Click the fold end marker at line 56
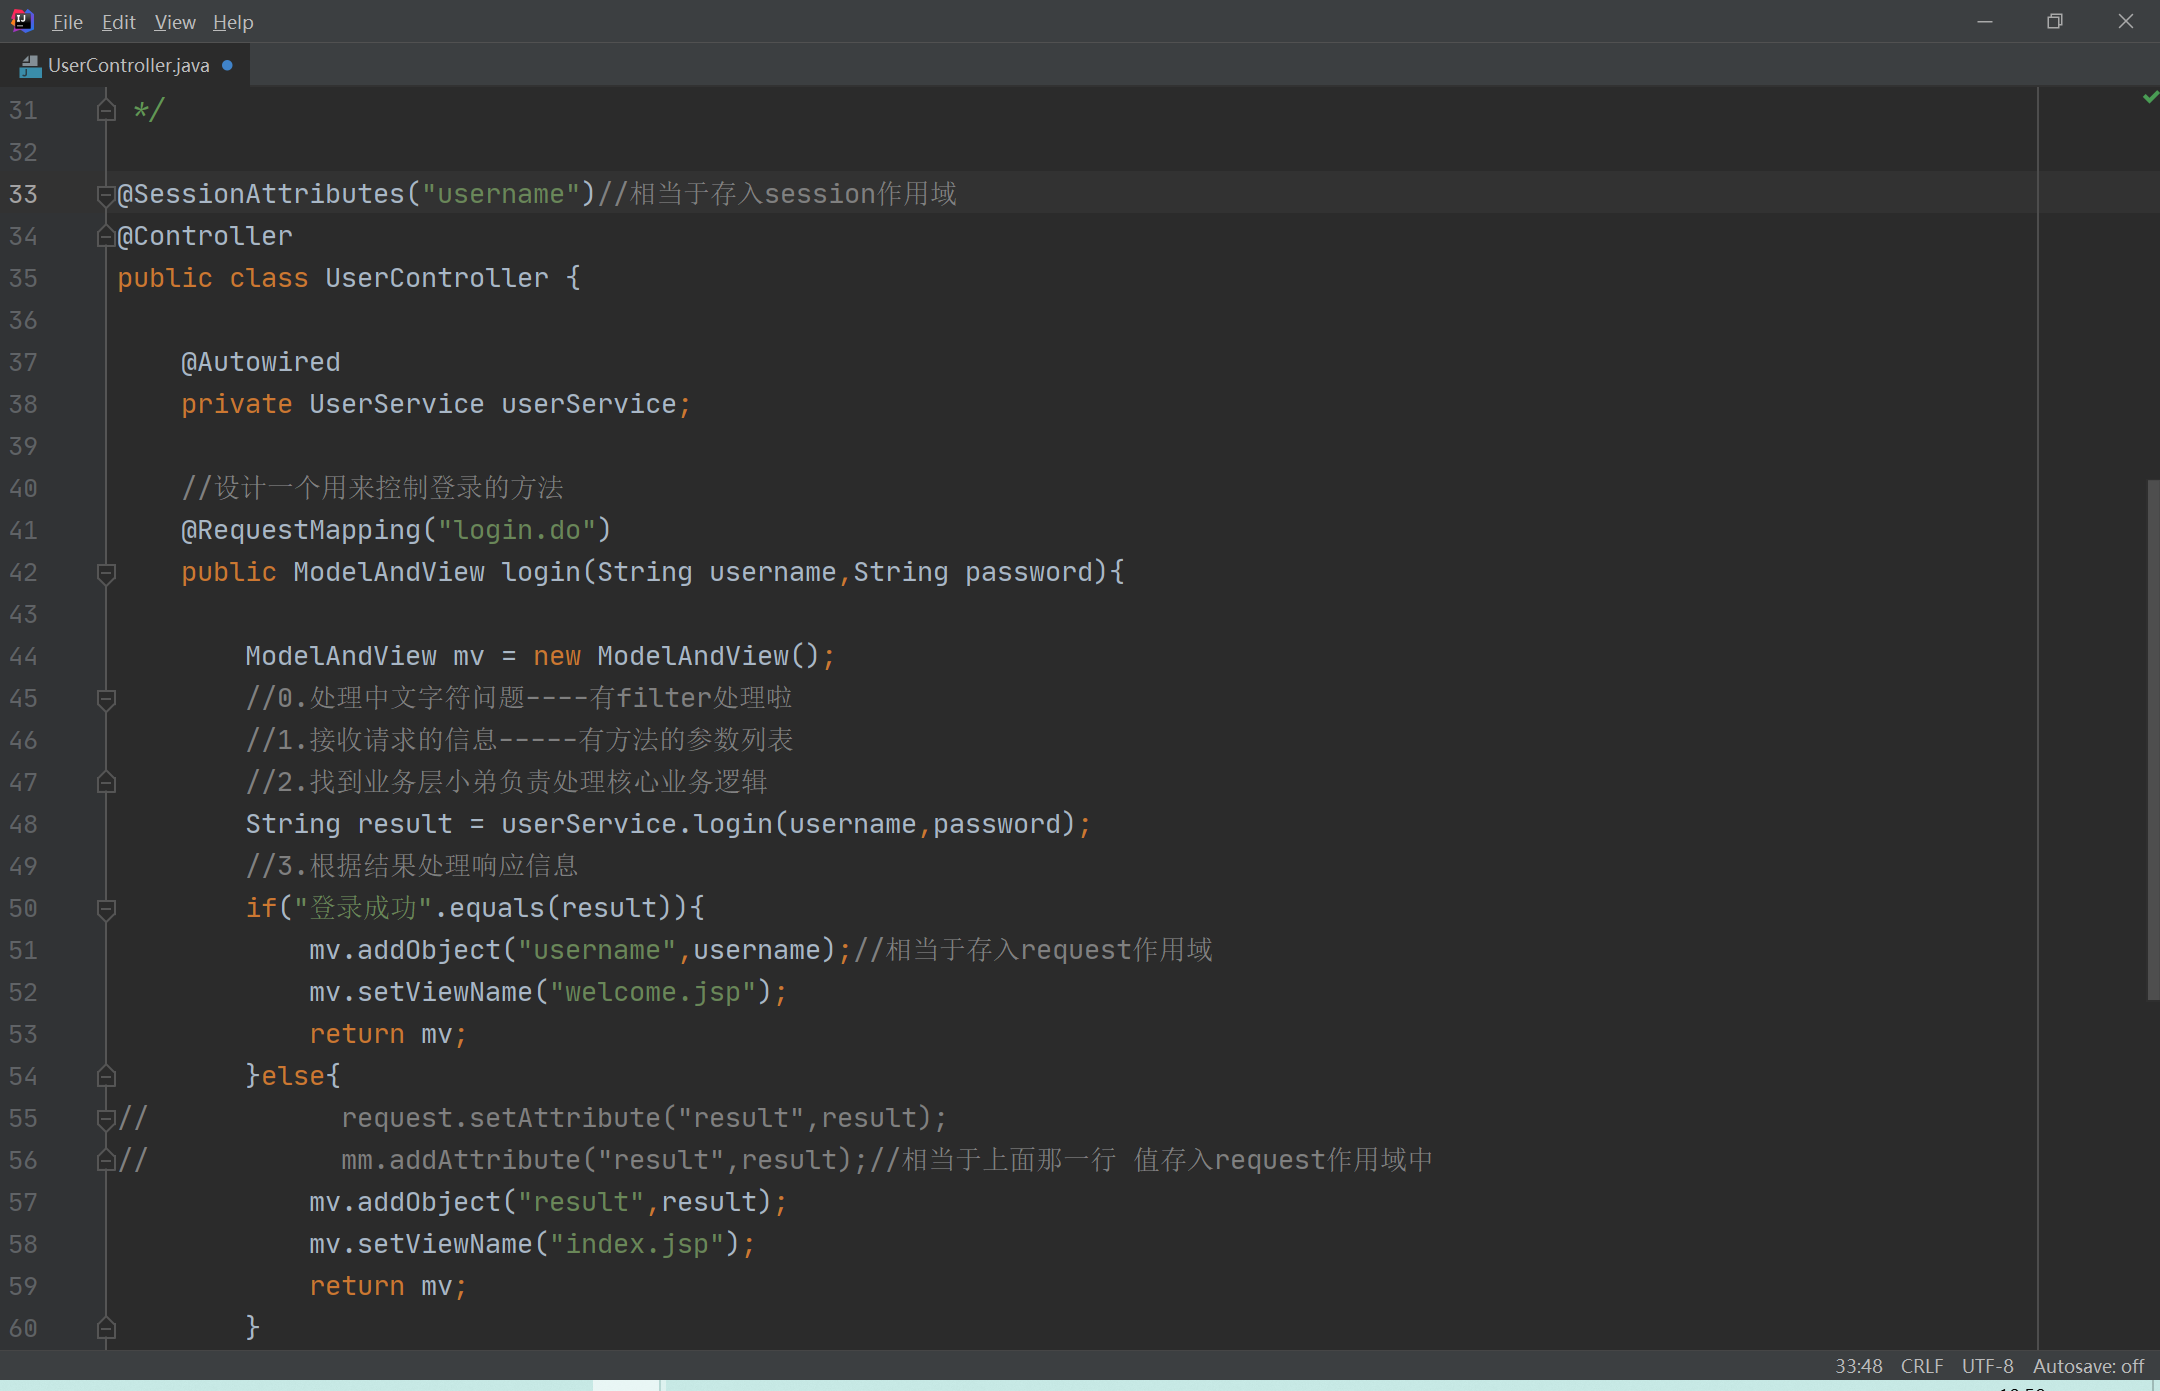The height and width of the screenshot is (1391, 2160). pyautogui.click(x=106, y=1160)
